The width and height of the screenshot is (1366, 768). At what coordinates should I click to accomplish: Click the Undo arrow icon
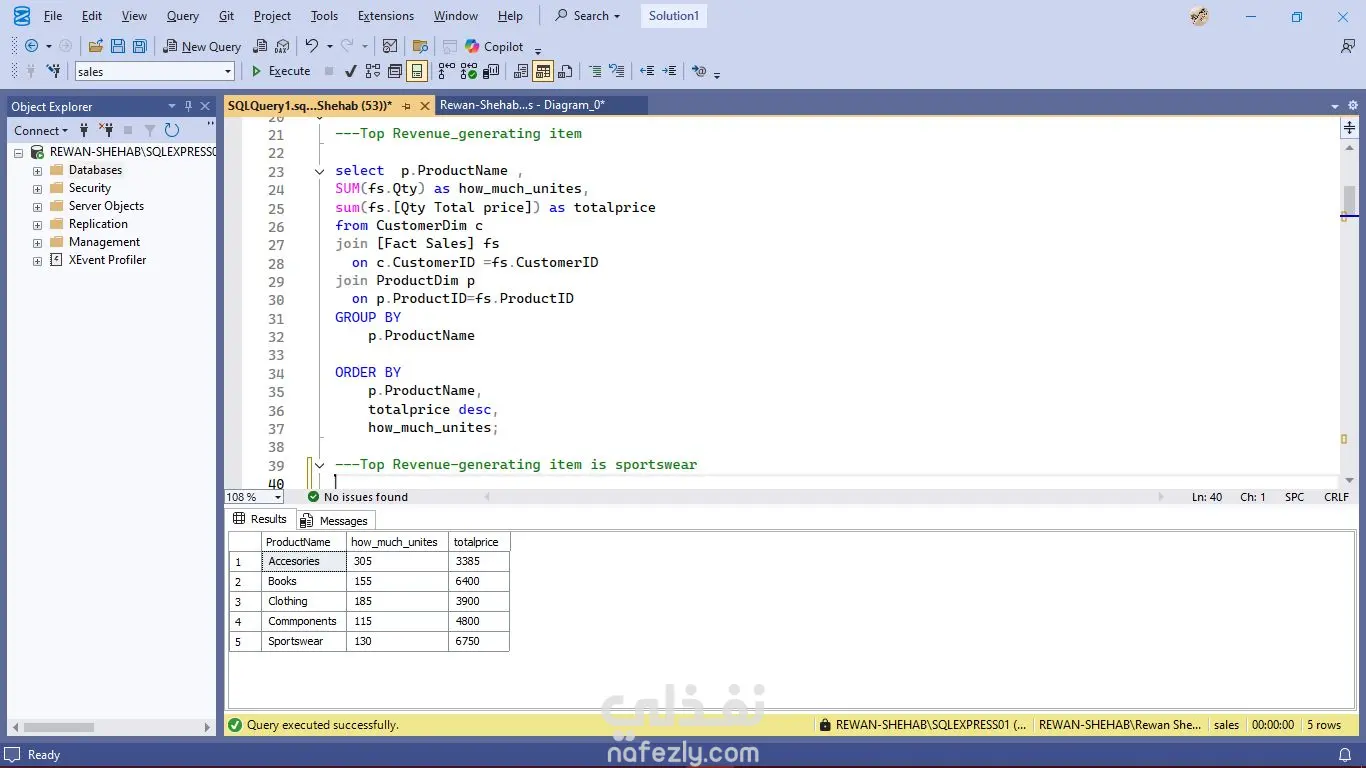click(312, 46)
